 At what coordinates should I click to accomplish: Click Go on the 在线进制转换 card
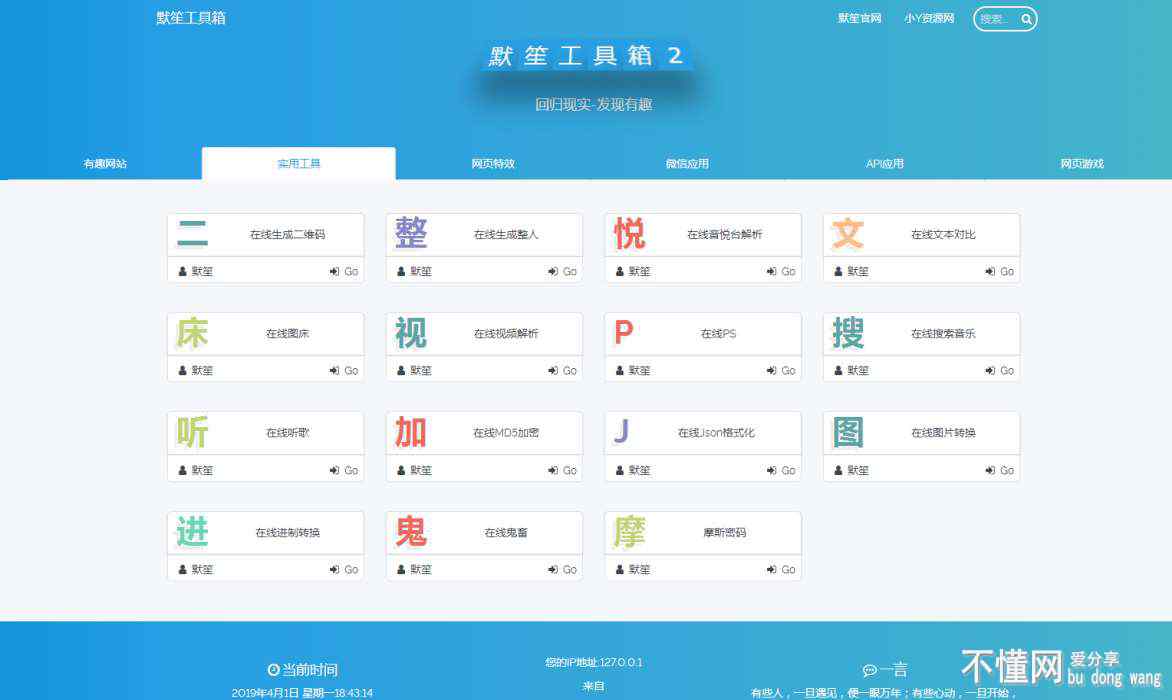[344, 569]
